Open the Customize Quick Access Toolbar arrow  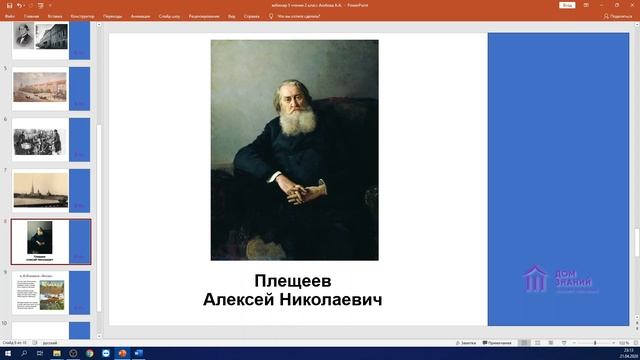[50, 5]
